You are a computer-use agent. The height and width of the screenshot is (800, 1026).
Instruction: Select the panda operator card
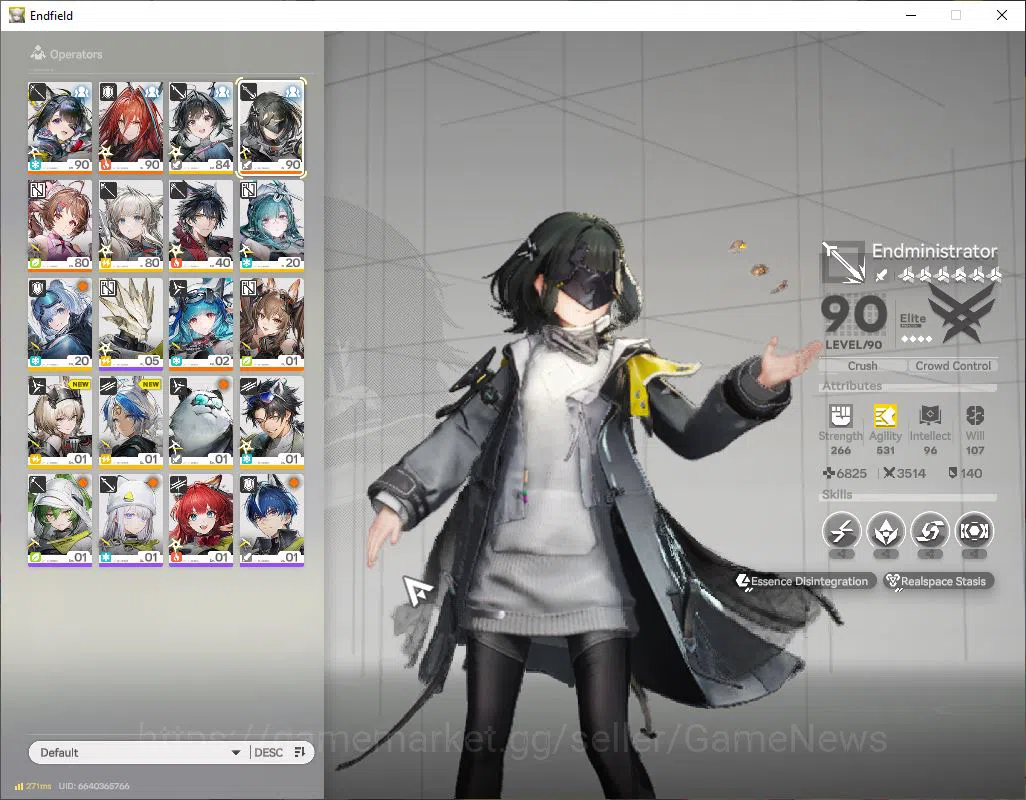[201, 421]
